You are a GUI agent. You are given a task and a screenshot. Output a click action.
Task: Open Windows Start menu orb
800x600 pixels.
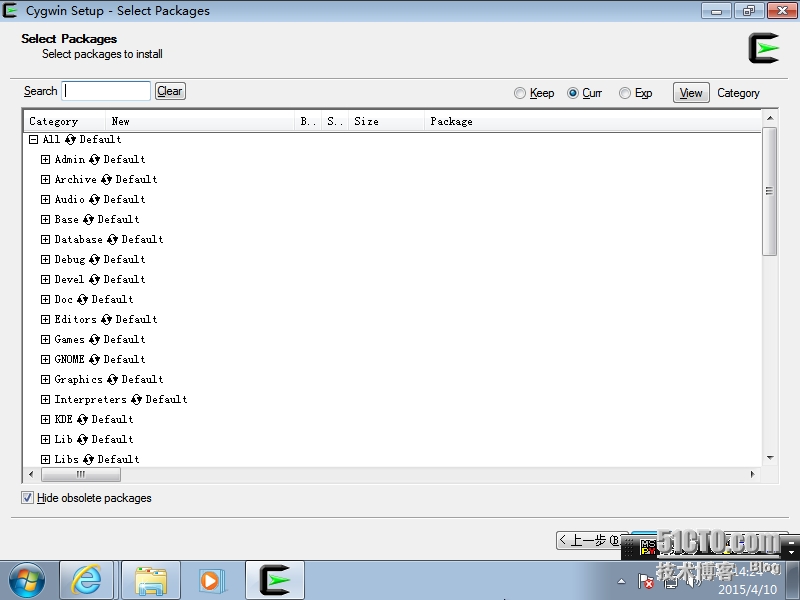(27, 581)
